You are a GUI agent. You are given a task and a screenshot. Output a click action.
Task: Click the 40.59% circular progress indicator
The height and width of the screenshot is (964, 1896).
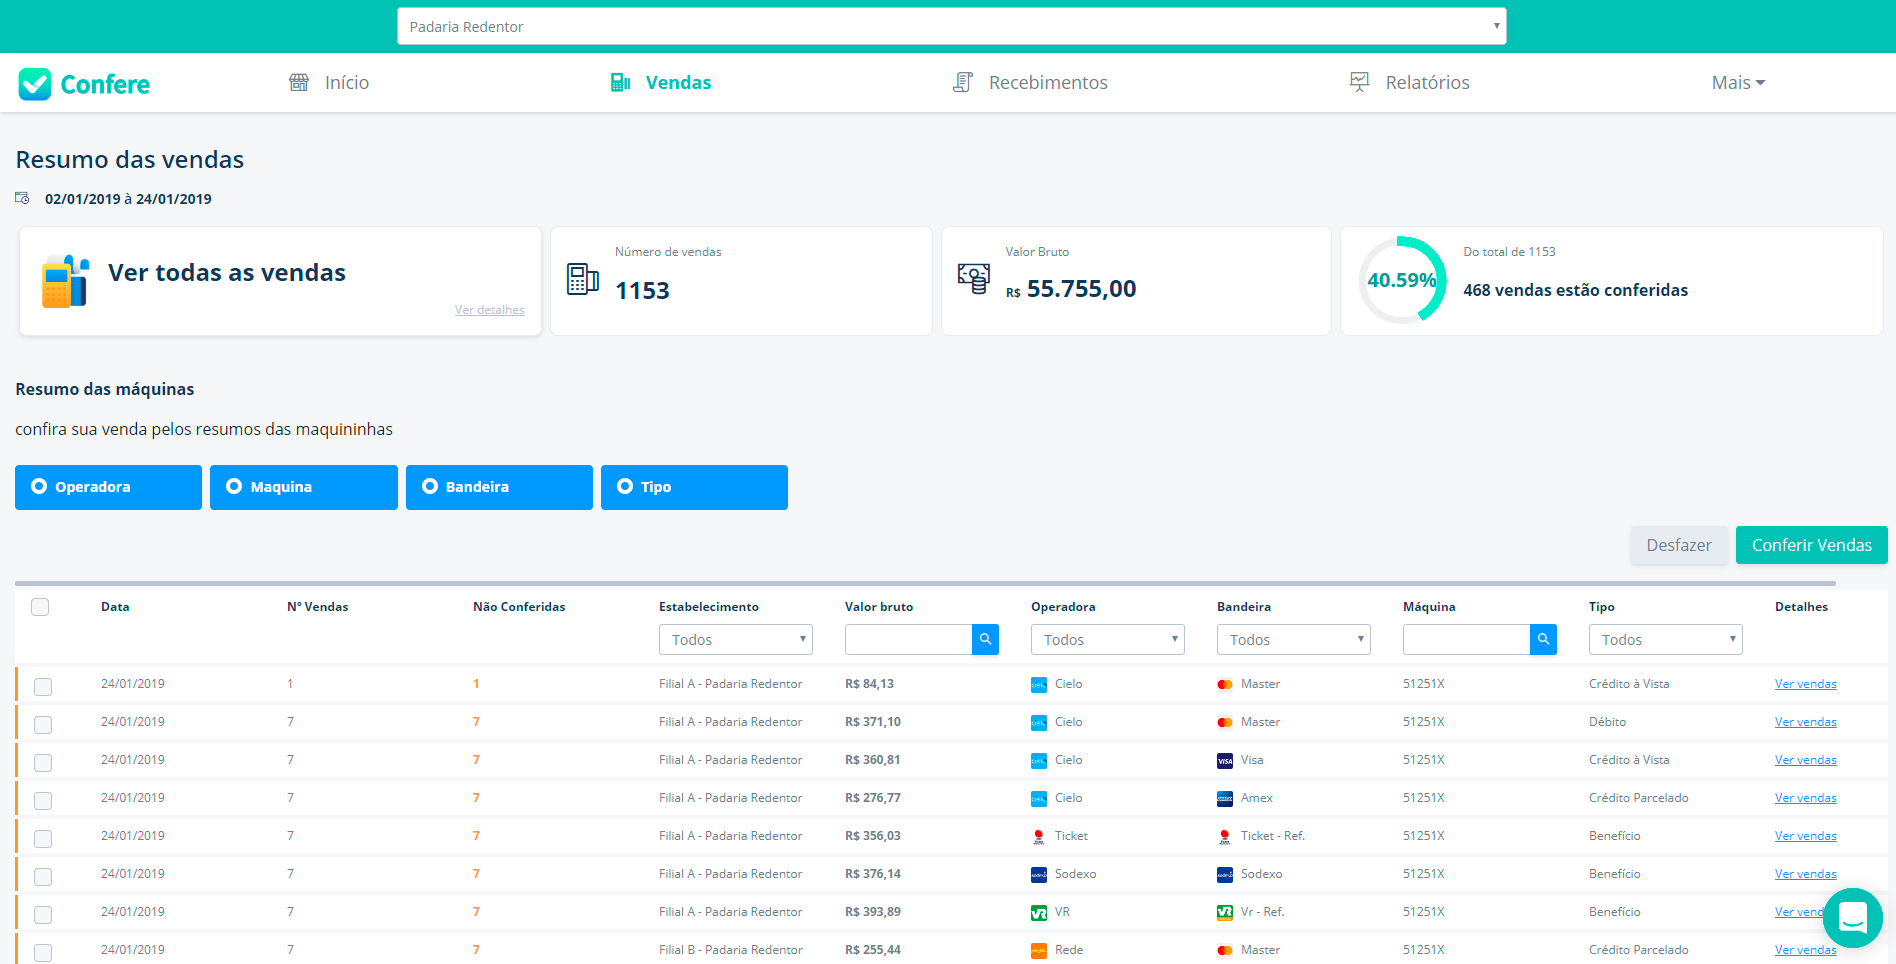click(x=1402, y=281)
